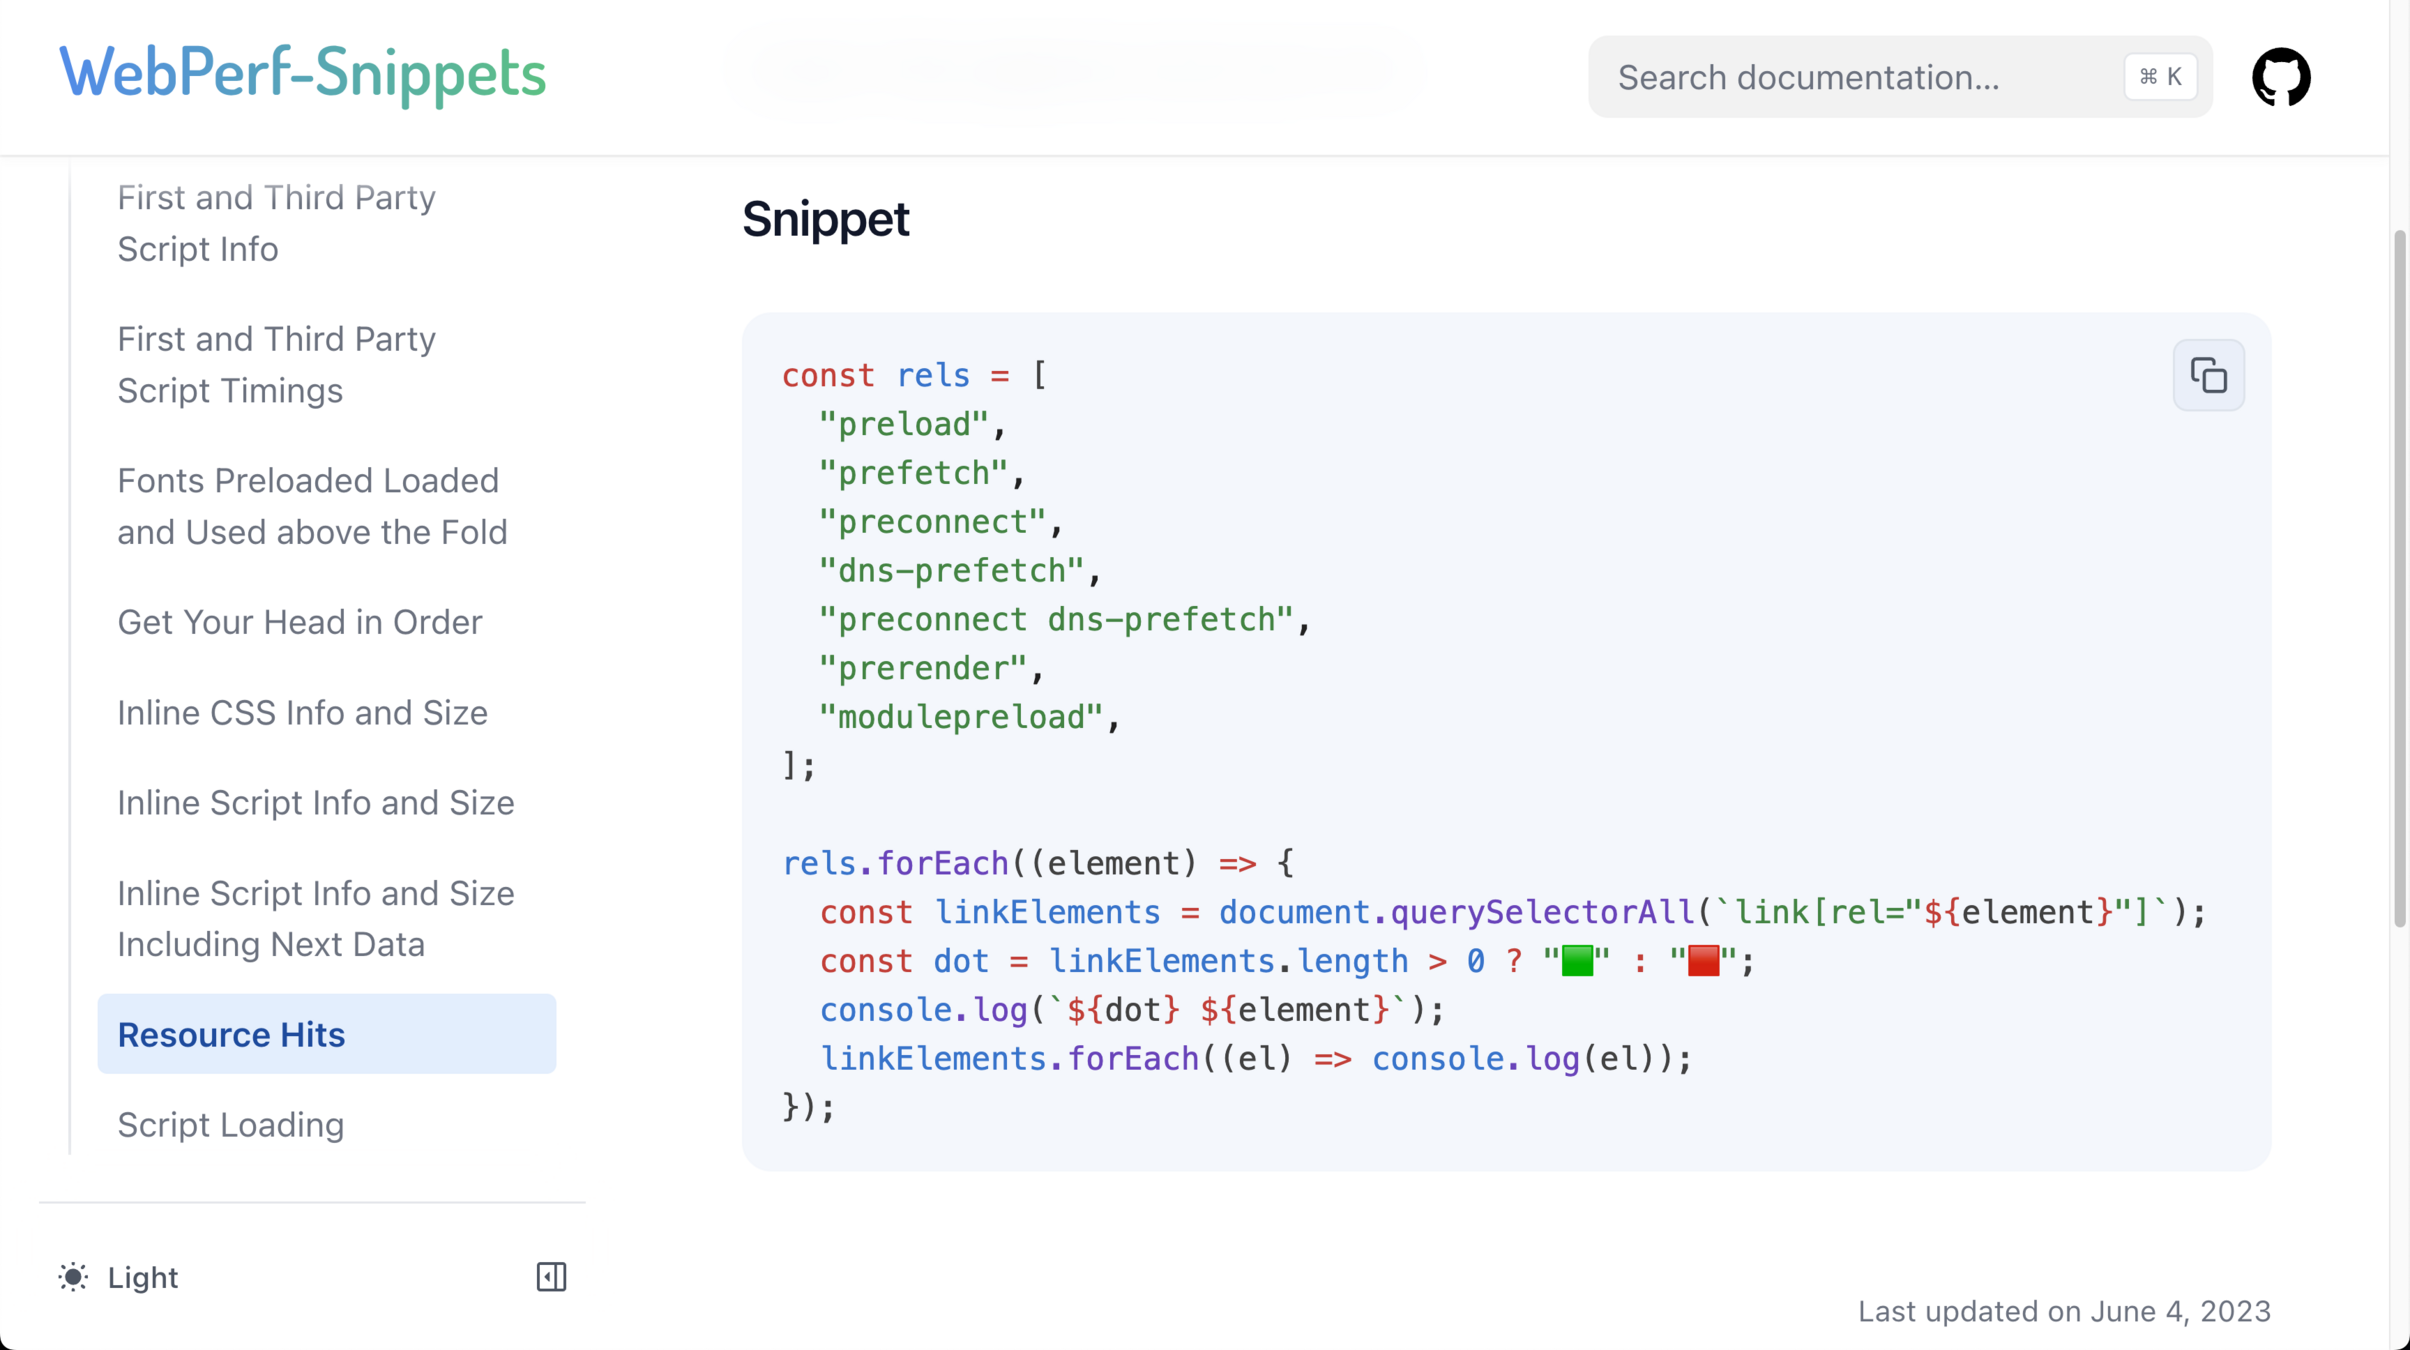The height and width of the screenshot is (1350, 2410).
Task: Go to Script Loading page
Action: [x=231, y=1125]
